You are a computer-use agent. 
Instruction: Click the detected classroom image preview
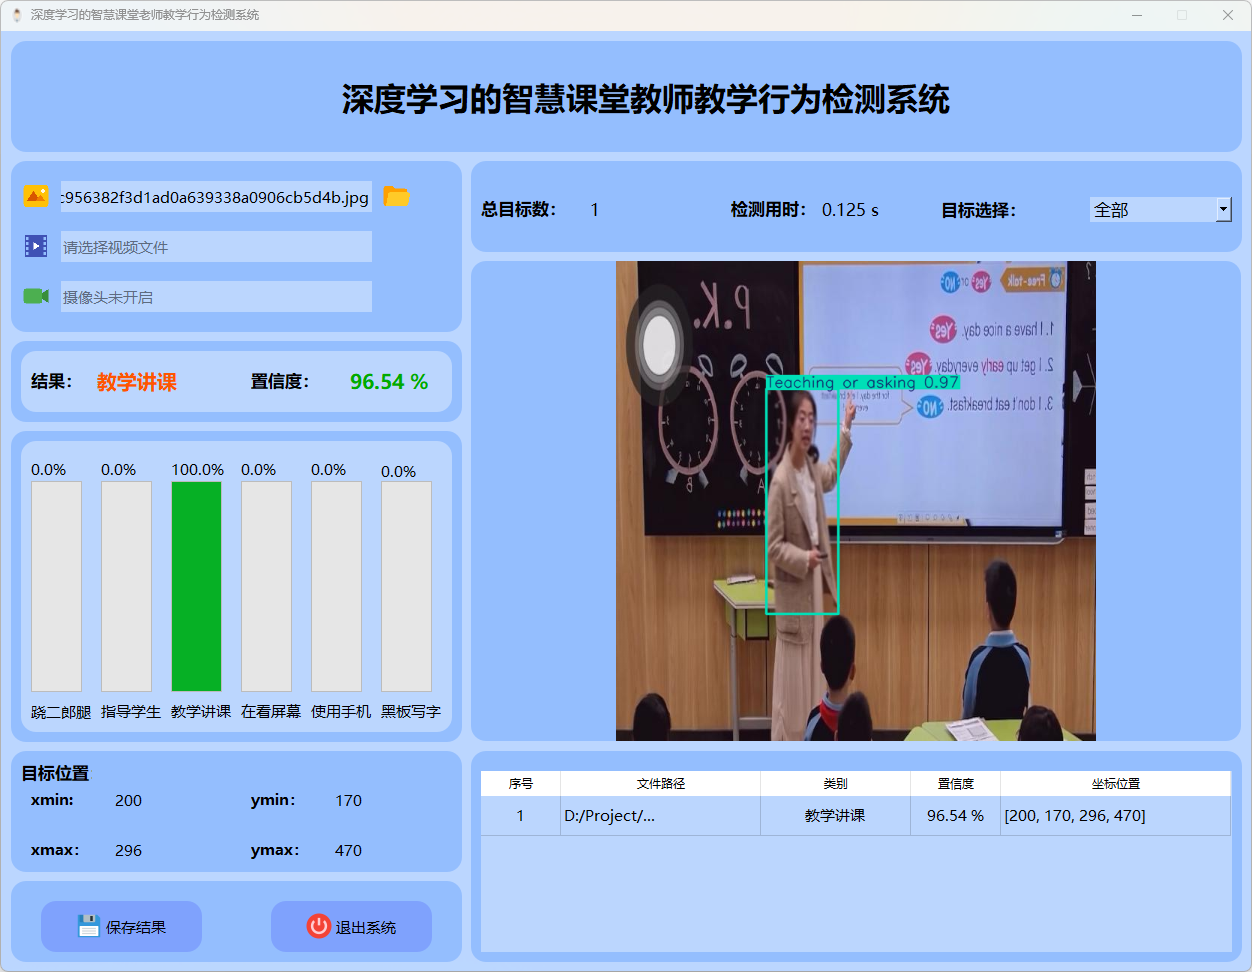856,501
